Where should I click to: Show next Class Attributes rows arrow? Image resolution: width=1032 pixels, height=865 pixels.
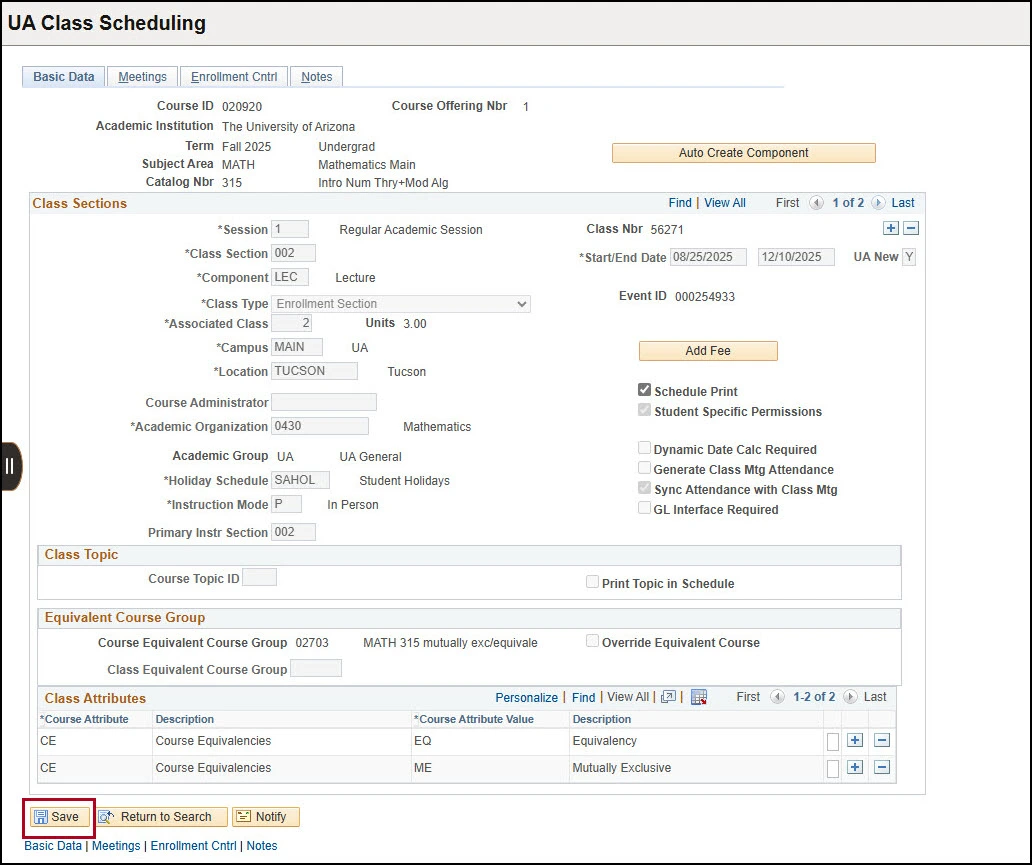(x=850, y=696)
